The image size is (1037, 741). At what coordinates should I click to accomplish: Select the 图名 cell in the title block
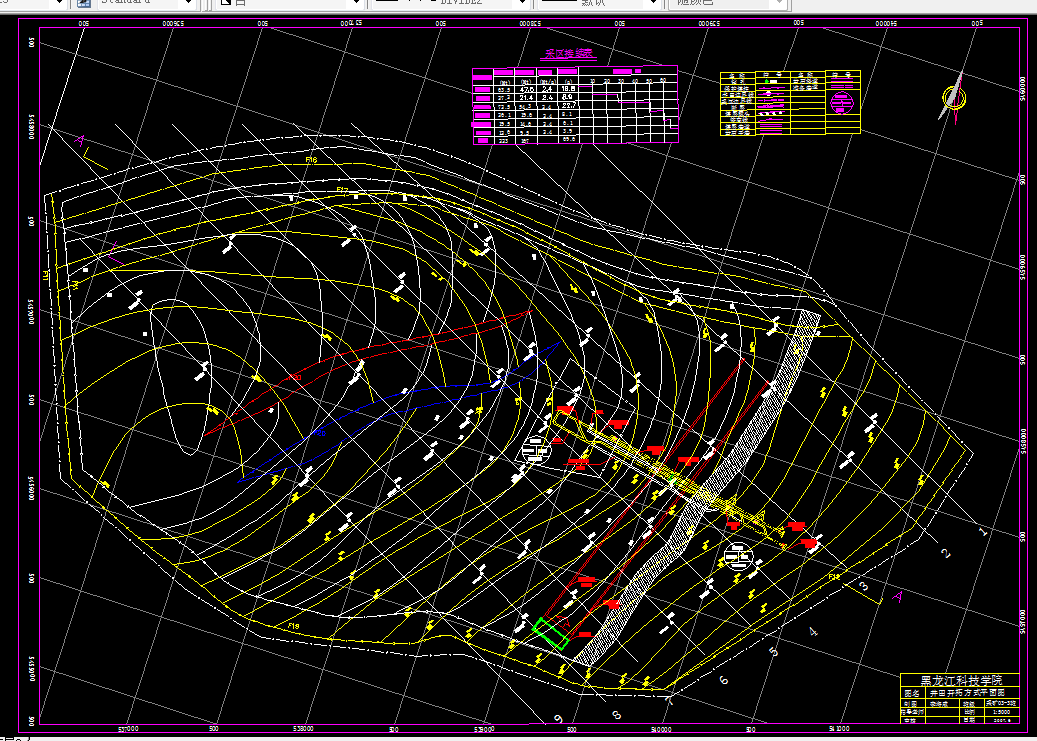click(x=911, y=693)
